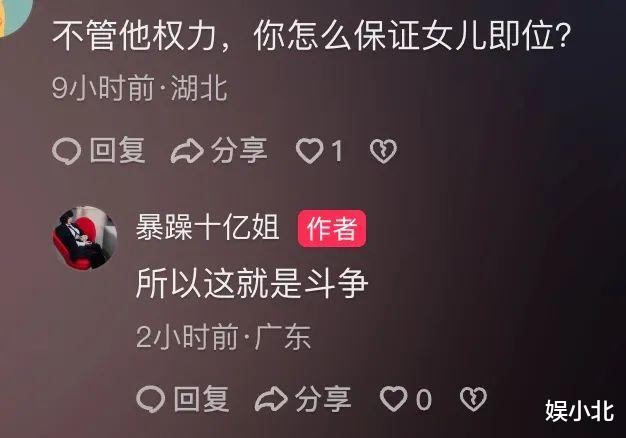Tap share arrow icon under author's reply
This screenshot has height=438, width=626.
271,399
